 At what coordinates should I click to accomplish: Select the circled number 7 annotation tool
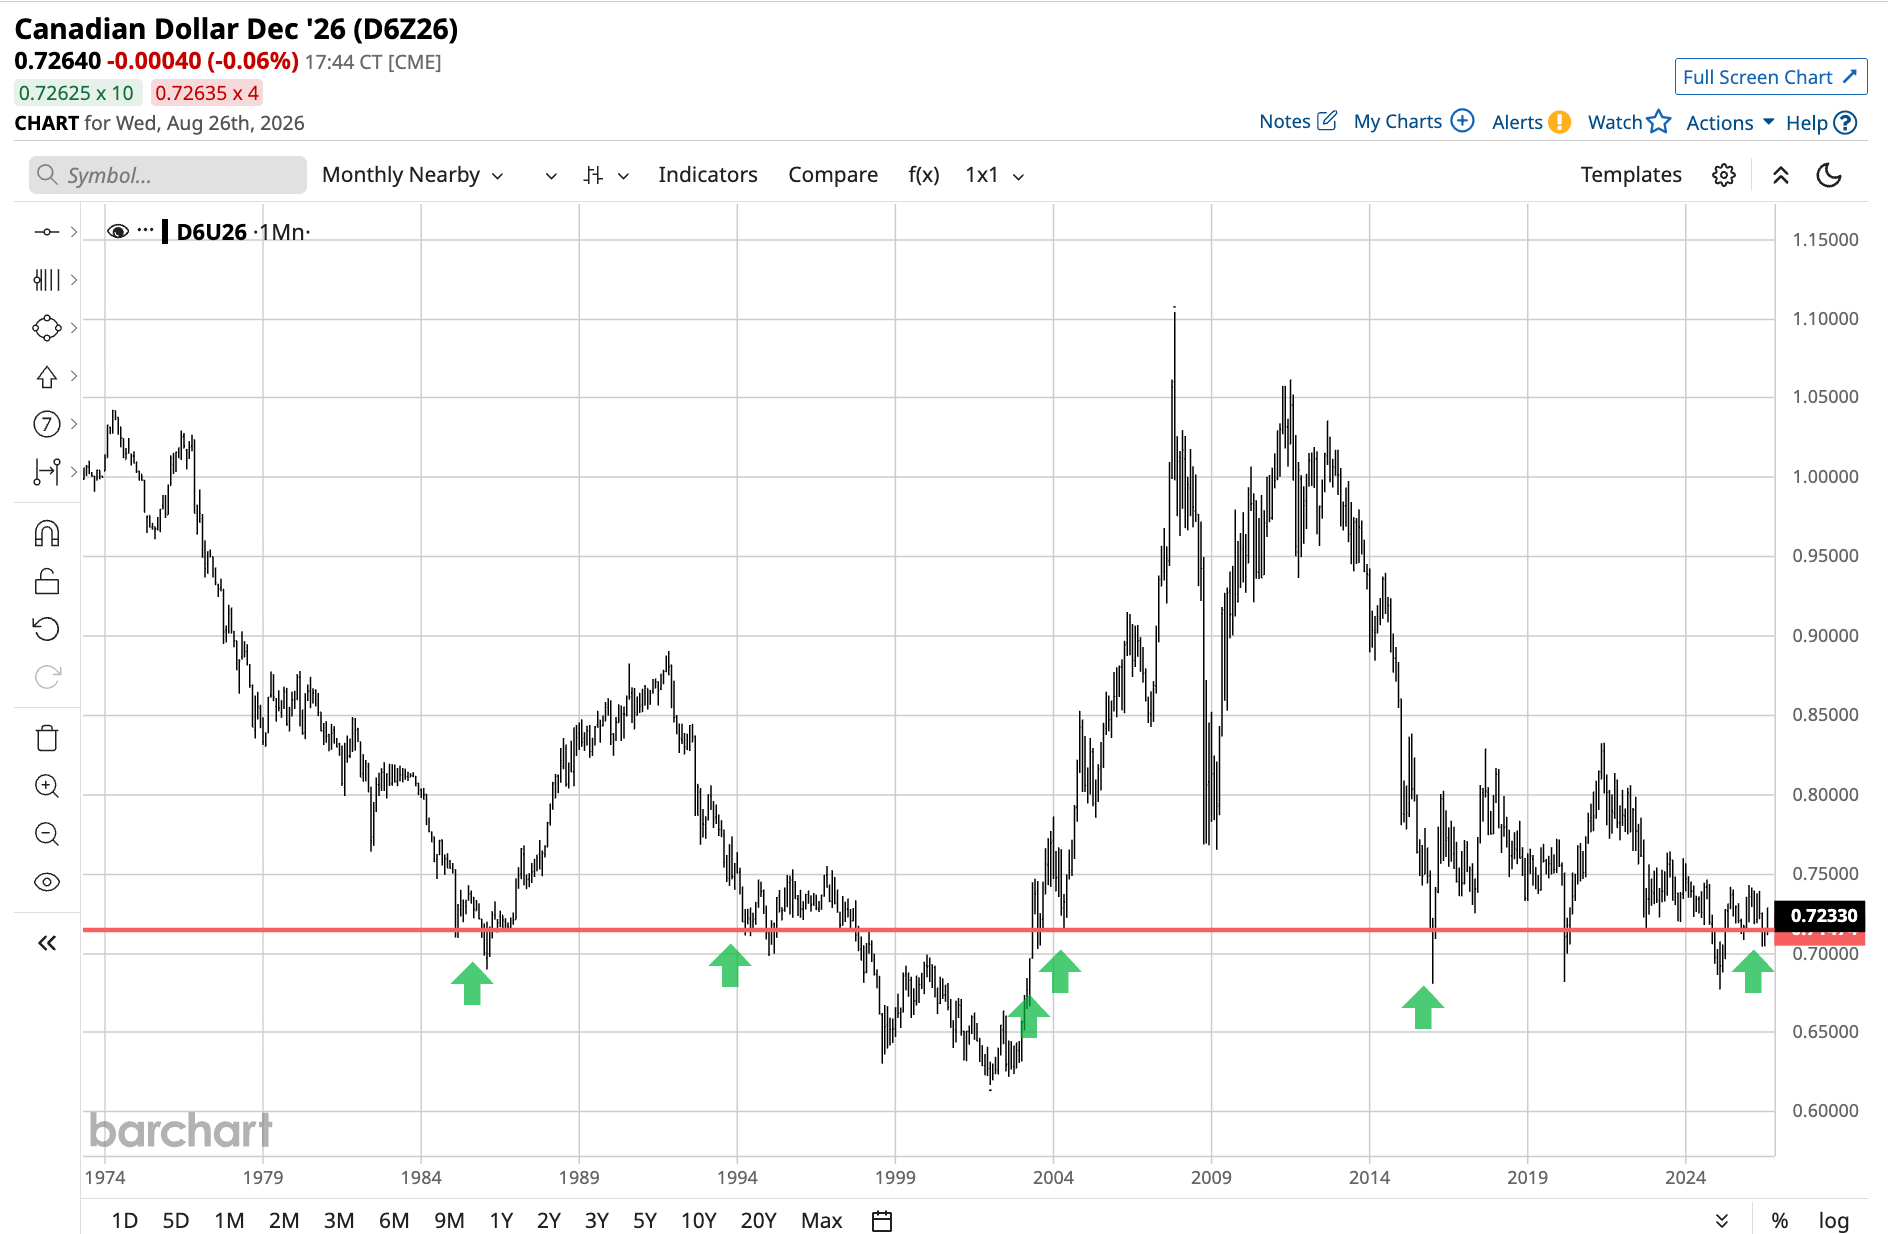coord(46,424)
